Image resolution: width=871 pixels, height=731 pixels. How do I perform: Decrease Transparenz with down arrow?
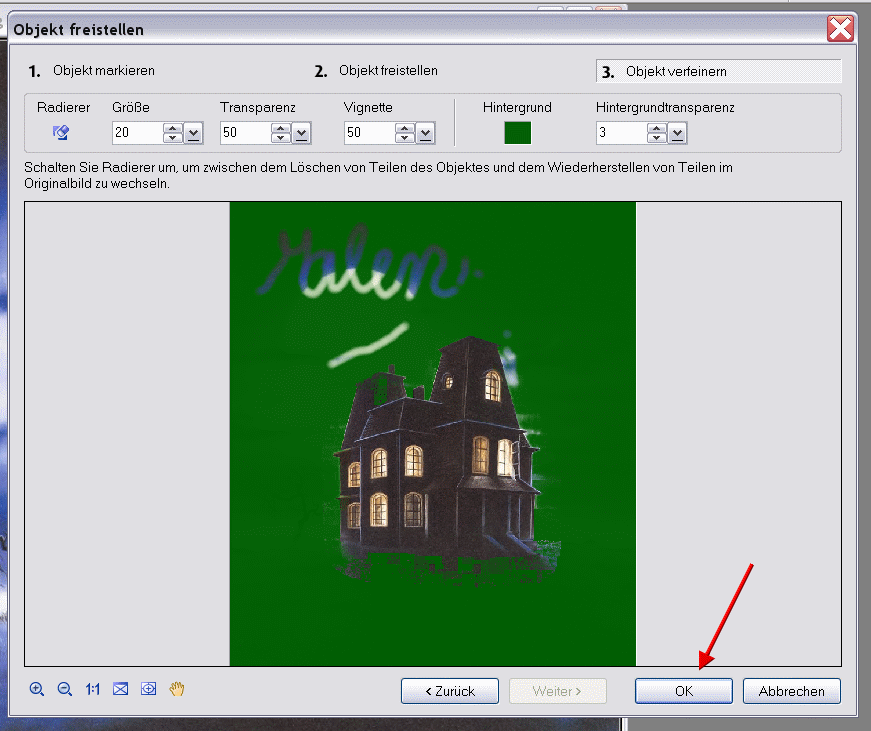tap(281, 138)
